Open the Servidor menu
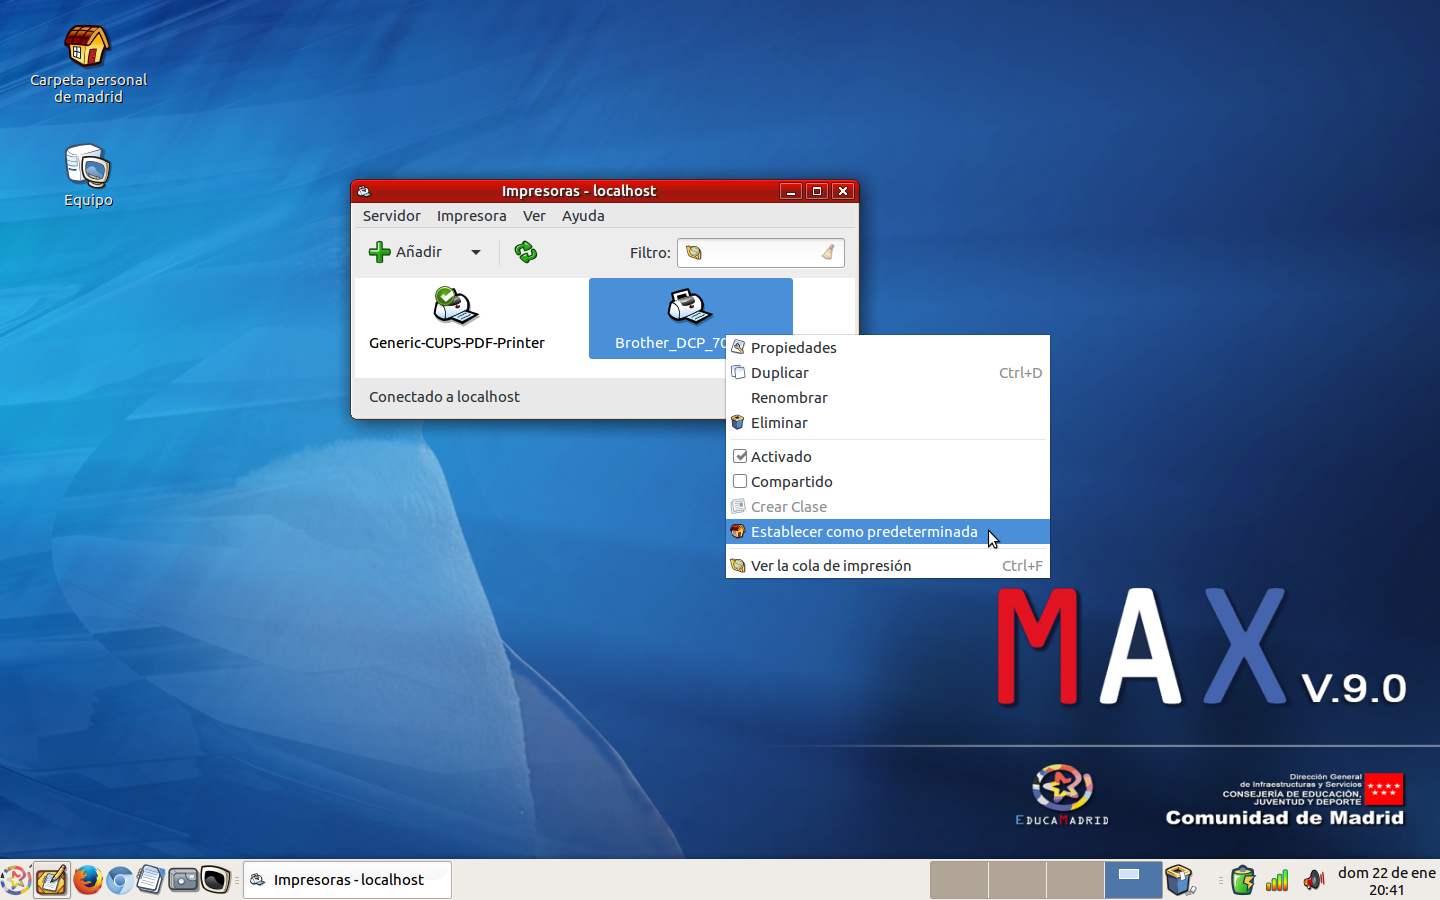The width and height of the screenshot is (1440, 900). tap(391, 216)
